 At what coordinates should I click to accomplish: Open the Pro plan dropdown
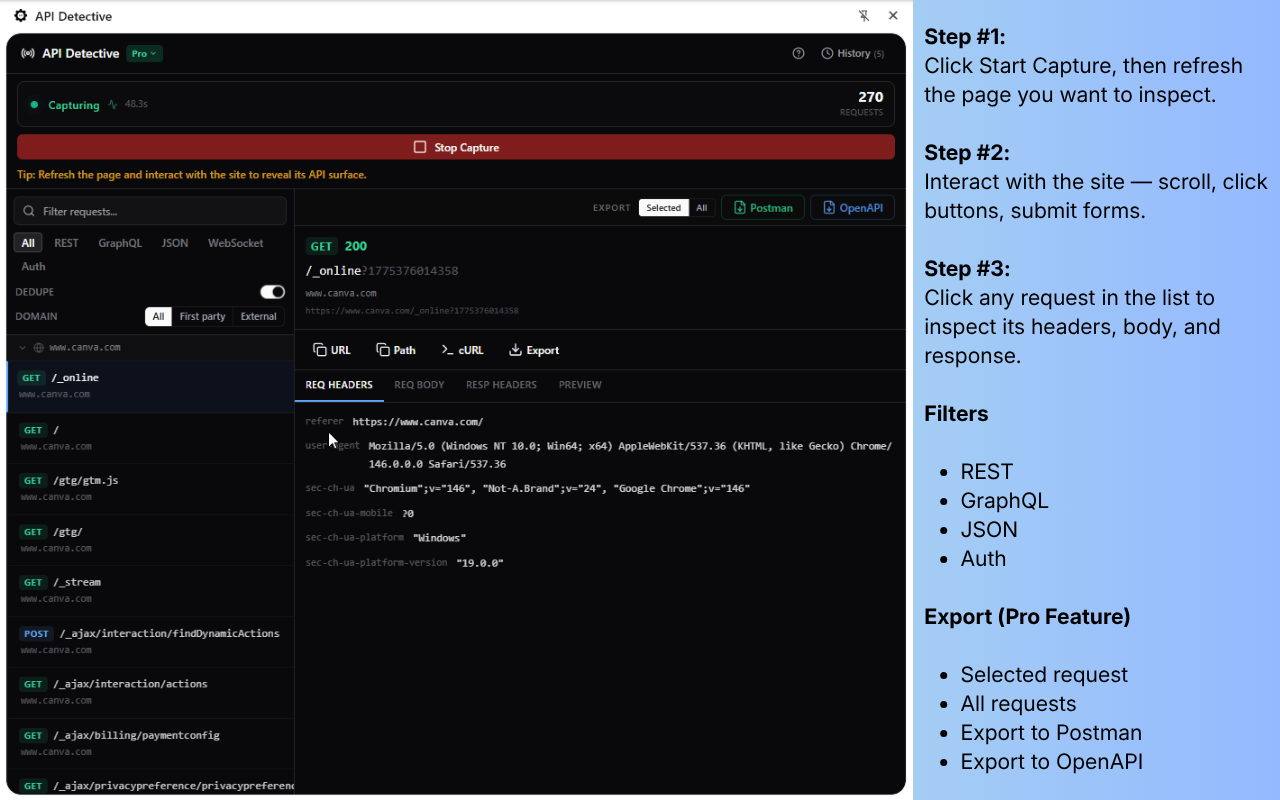(144, 54)
